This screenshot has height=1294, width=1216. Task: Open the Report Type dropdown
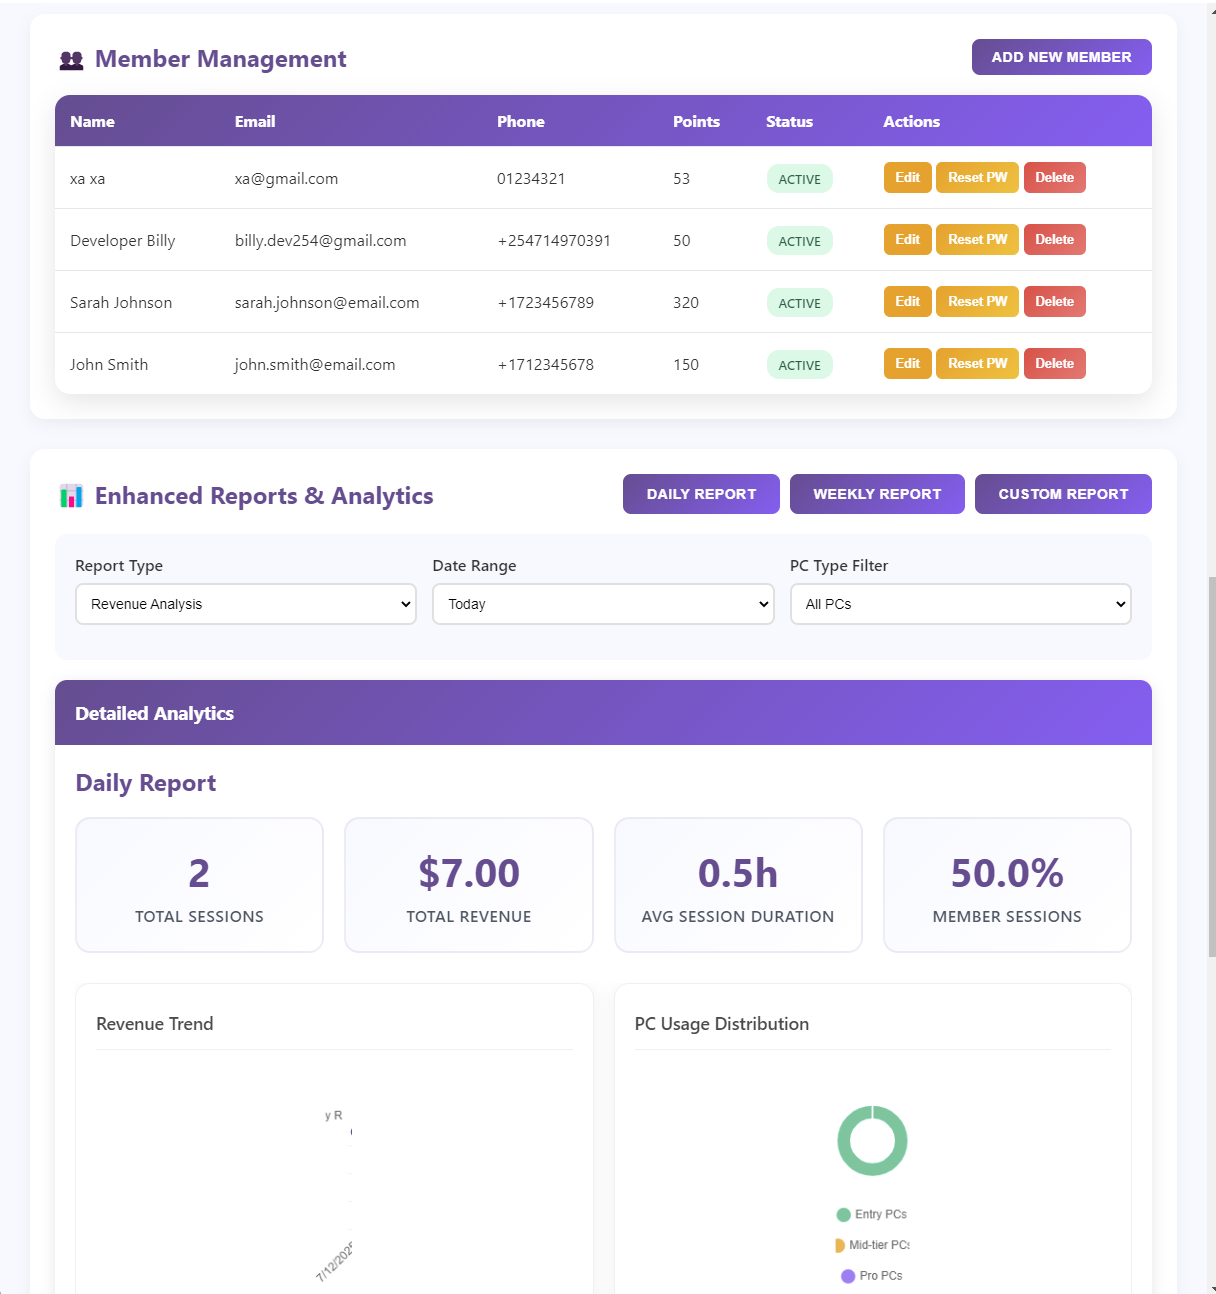(246, 604)
